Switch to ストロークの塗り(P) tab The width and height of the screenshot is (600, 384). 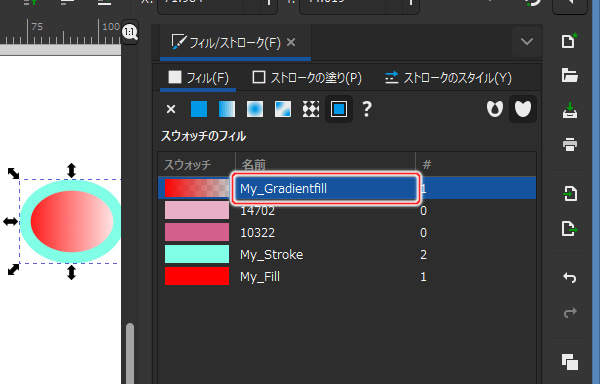[x=307, y=78]
